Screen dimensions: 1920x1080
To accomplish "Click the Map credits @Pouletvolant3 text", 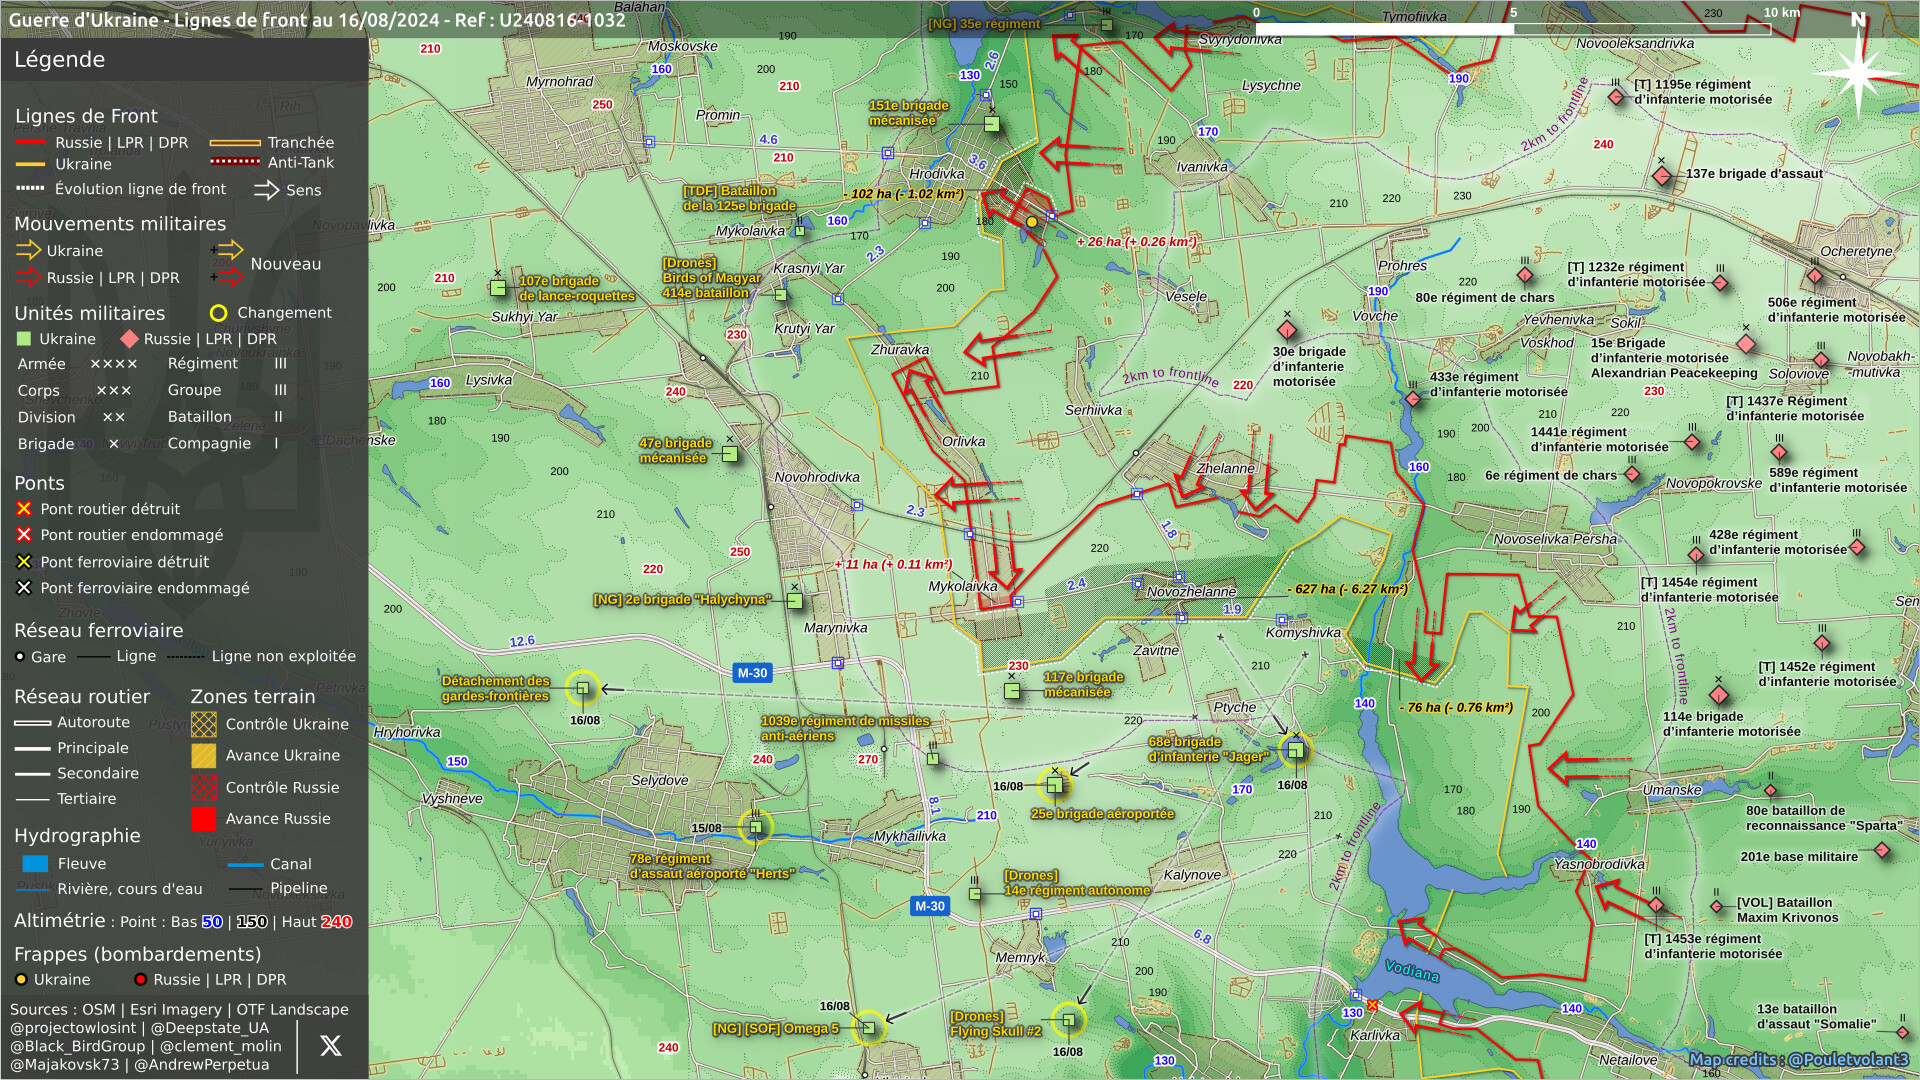I will click(1798, 1059).
